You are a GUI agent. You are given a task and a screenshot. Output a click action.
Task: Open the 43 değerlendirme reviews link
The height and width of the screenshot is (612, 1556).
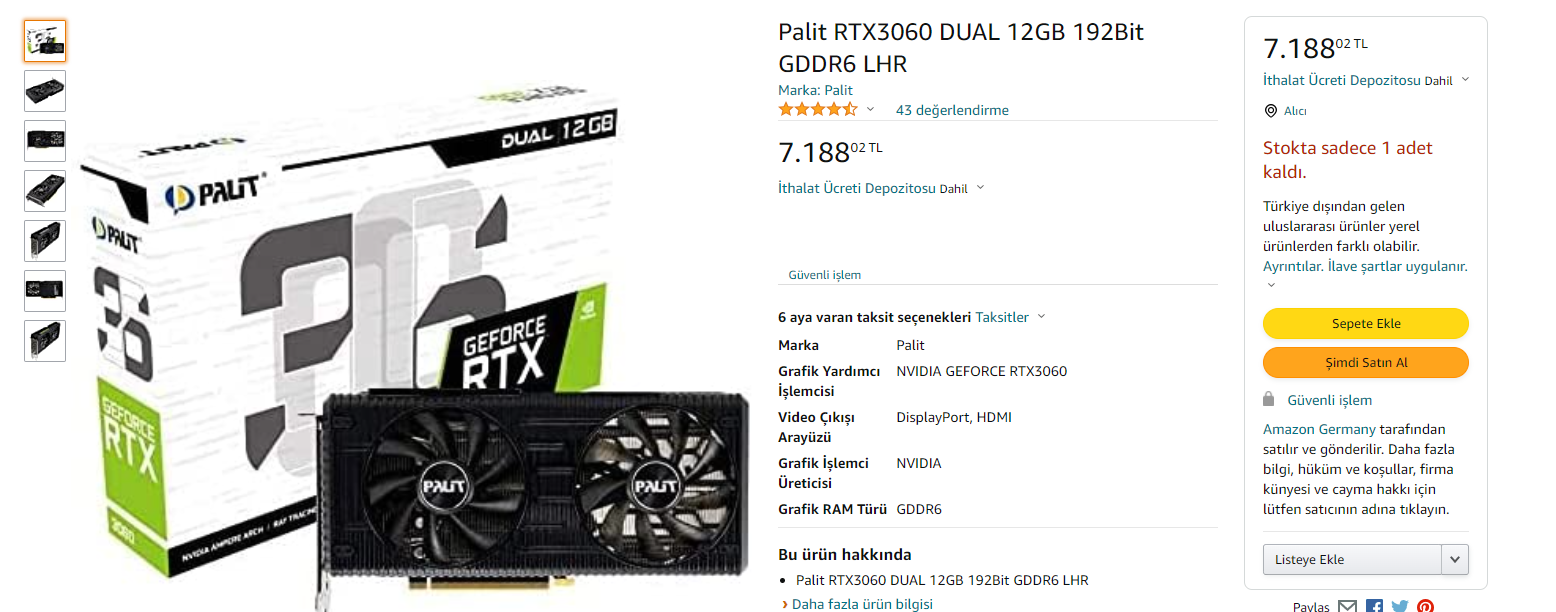click(952, 110)
